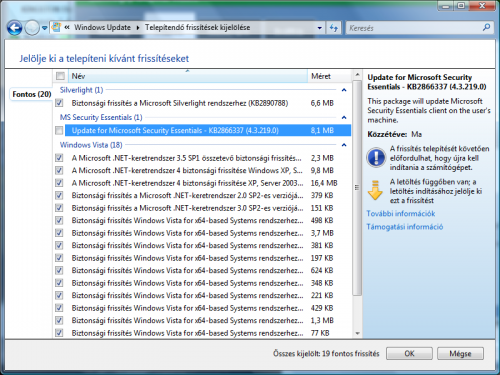The image size is (500, 375).
Task: Sort the list by Méret column
Action: pyautogui.click(x=329, y=76)
